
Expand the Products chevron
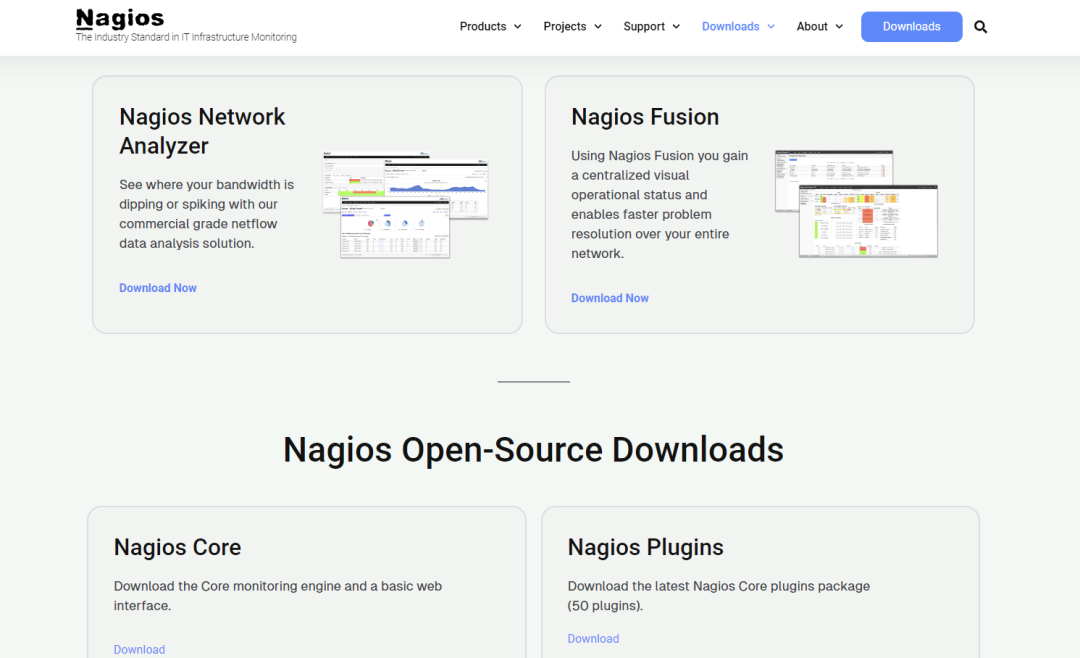(x=517, y=27)
